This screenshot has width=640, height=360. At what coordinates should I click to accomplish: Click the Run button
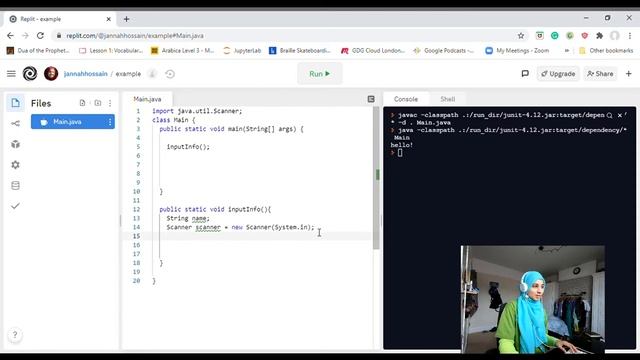(320, 74)
